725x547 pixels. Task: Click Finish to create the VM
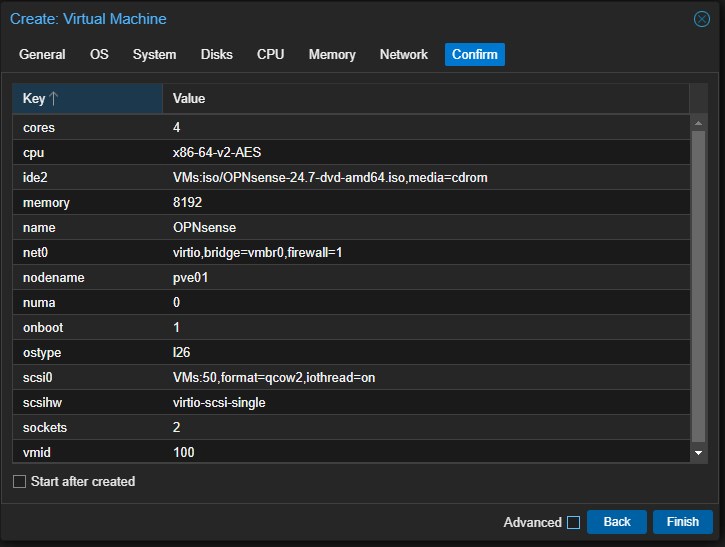click(x=682, y=522)
